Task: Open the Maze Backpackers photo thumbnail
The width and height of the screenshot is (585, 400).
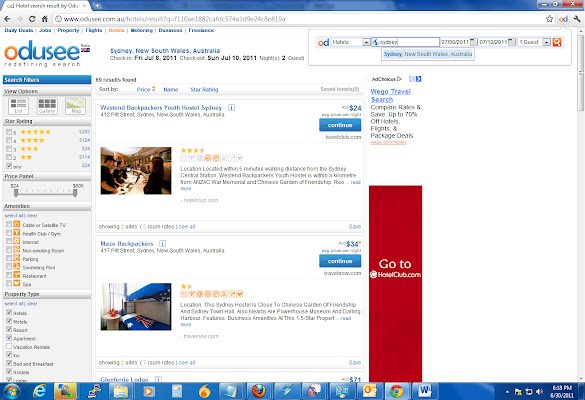Action: [x=136, y=306]
